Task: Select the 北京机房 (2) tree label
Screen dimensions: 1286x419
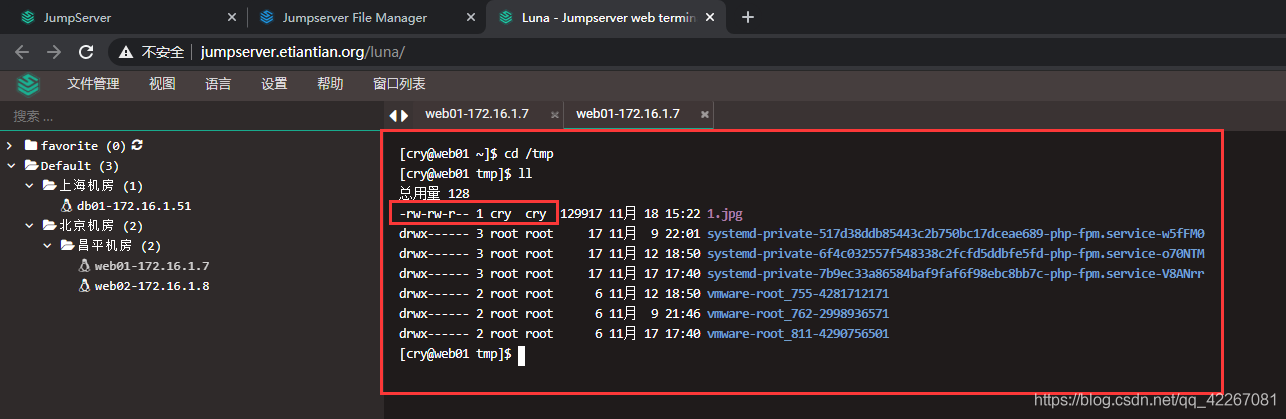Action: [x=101, y=226]
